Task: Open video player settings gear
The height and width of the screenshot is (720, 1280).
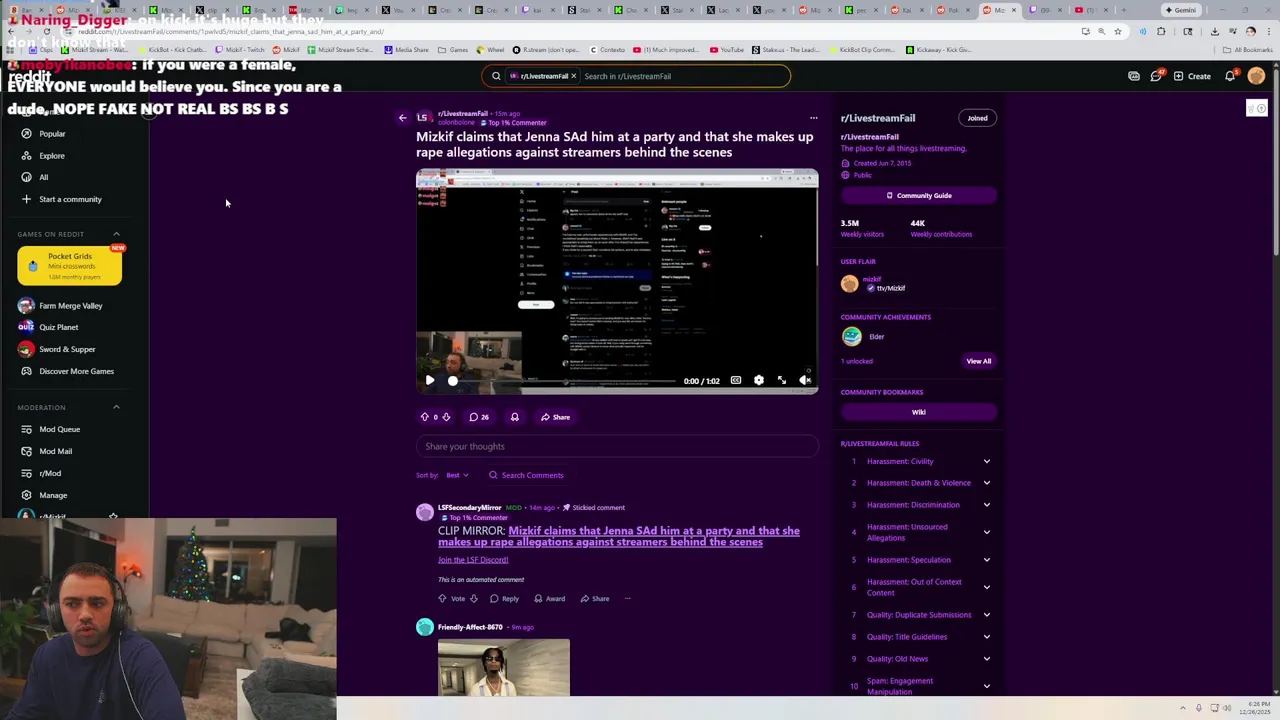Action: tap(759, 380)
